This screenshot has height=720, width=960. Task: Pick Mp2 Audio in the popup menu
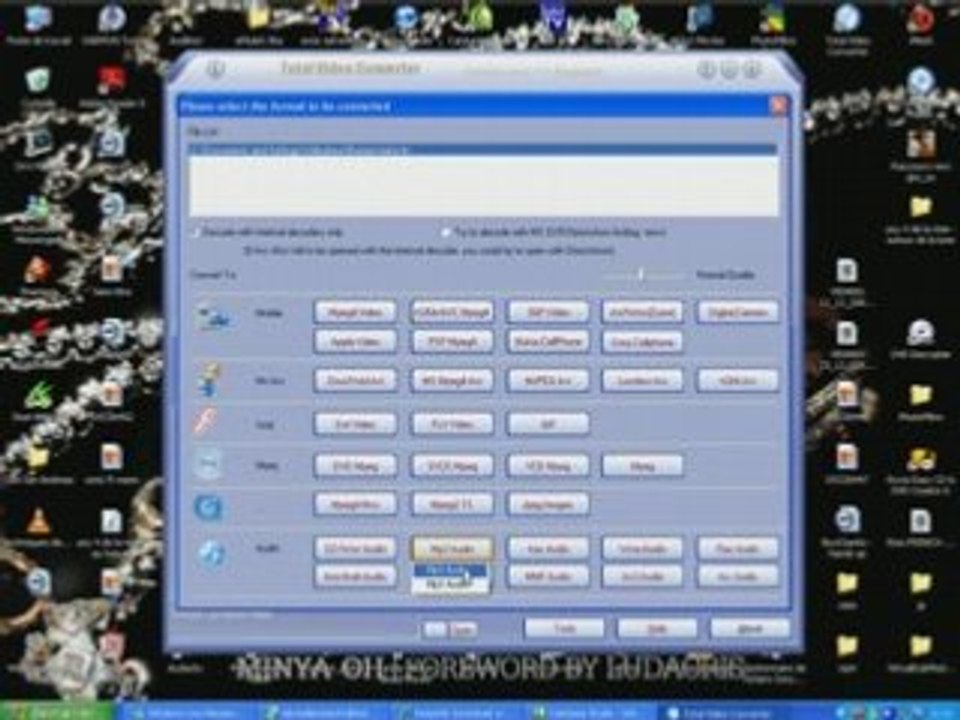click(x=450, y=584)
